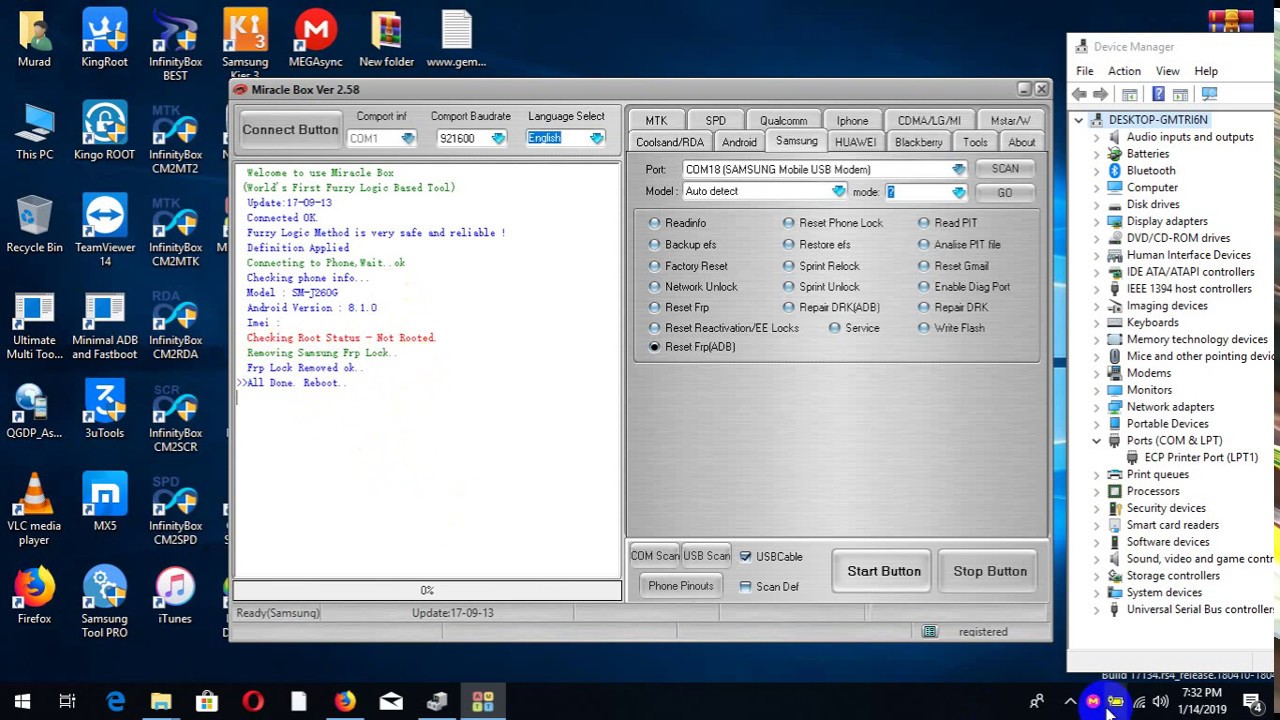Open TeamViewer 14 desktop icon
This screenshot has height=720, width=1280.
pos(104,231)
